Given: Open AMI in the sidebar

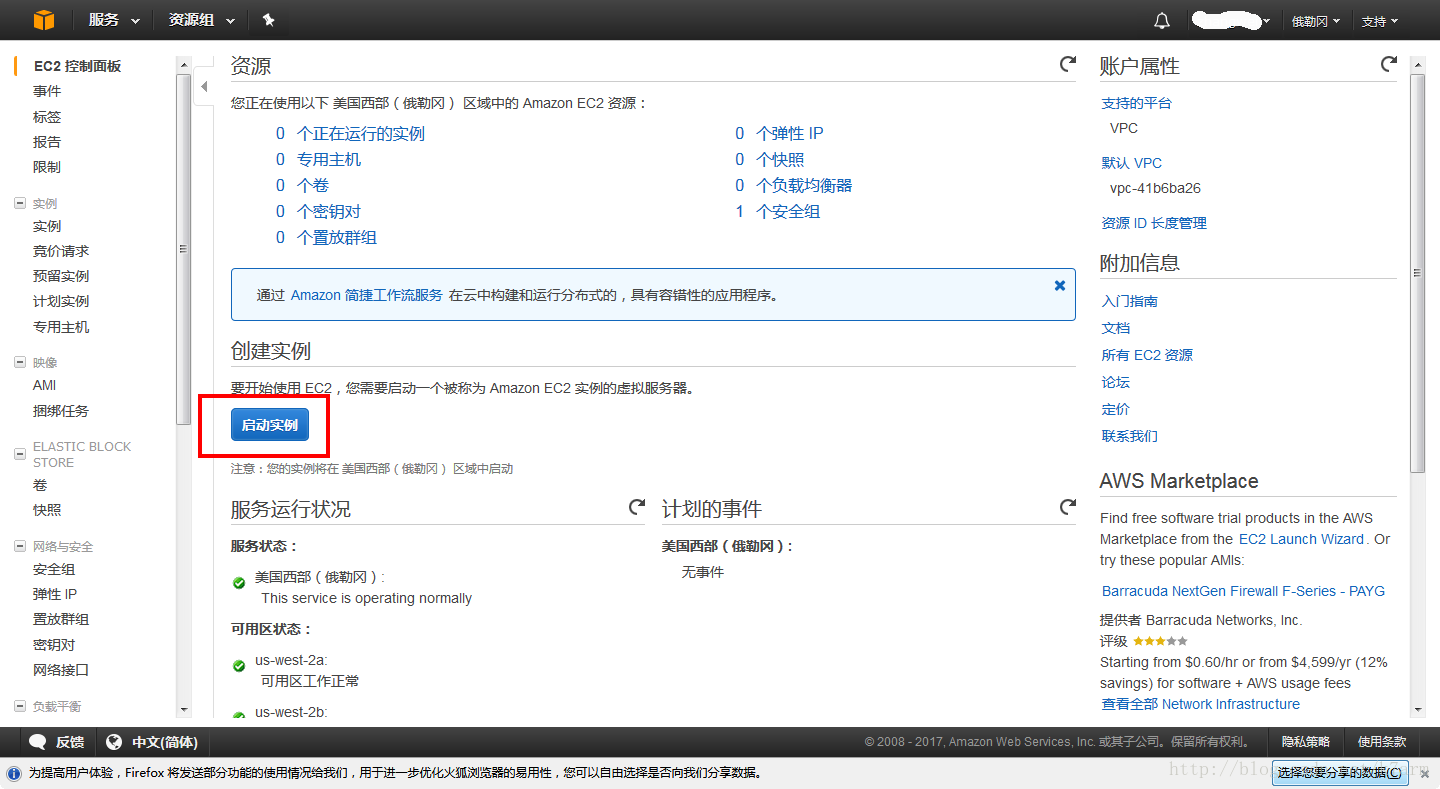Looking at the screenshot, I should tap(44, 385).
